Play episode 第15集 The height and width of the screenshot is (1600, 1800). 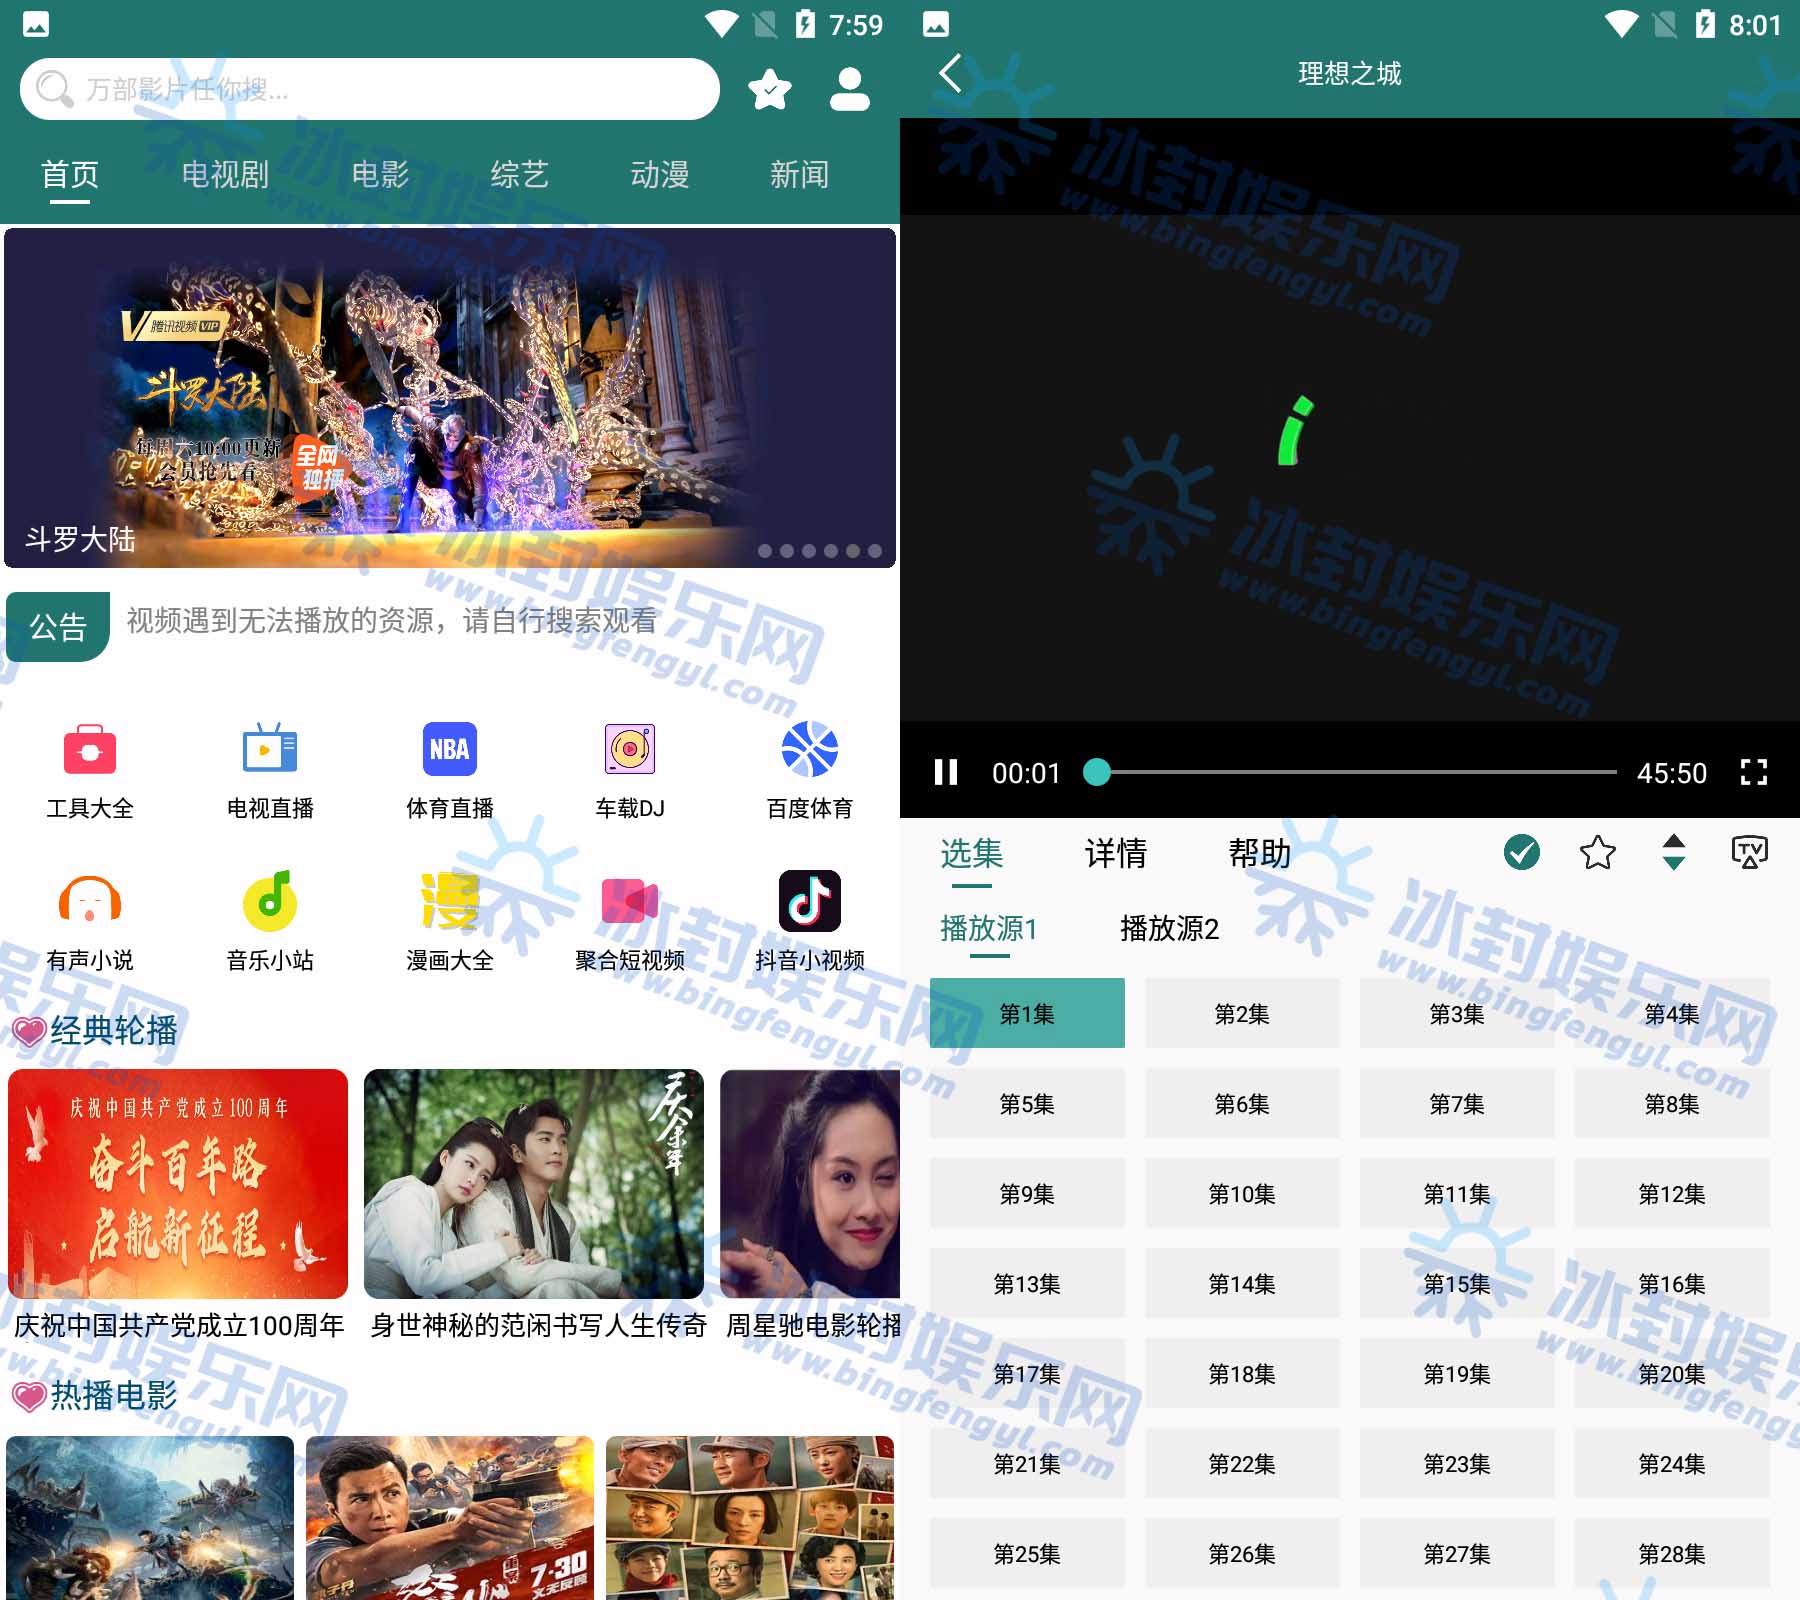(x=1457, y=1283)
